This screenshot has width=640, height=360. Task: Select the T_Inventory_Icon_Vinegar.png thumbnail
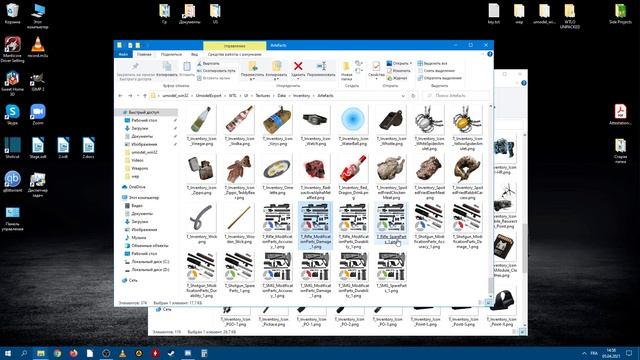(x=201, y=119)
